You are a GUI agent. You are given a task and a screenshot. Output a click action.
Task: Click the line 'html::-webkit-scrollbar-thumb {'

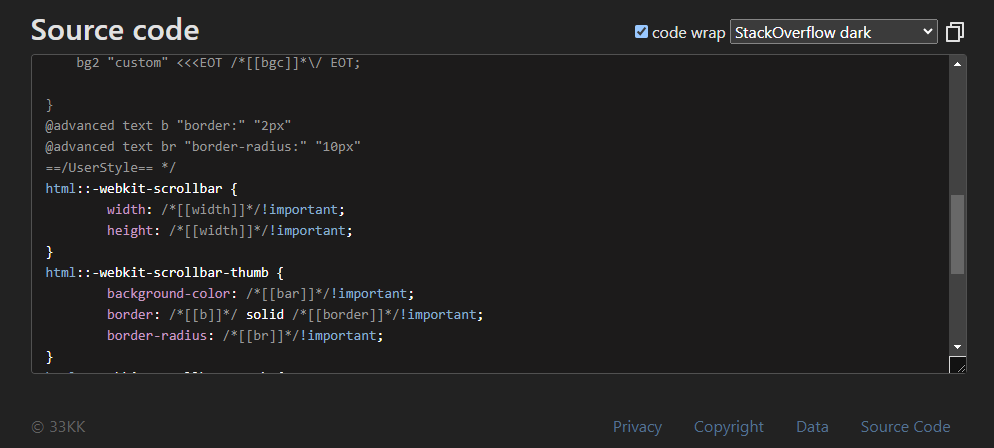(x=164, y=272)
